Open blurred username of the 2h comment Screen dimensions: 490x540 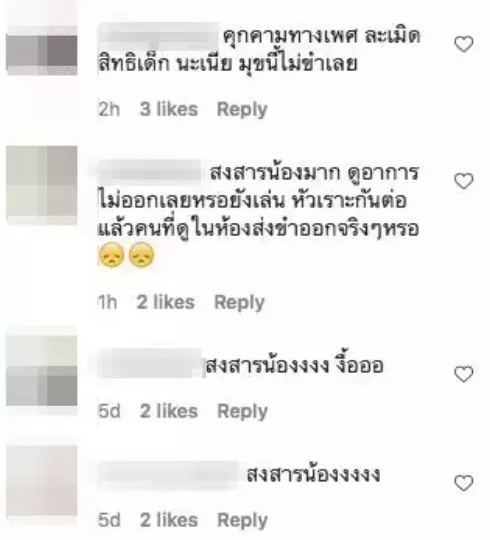tap(158, 37)
